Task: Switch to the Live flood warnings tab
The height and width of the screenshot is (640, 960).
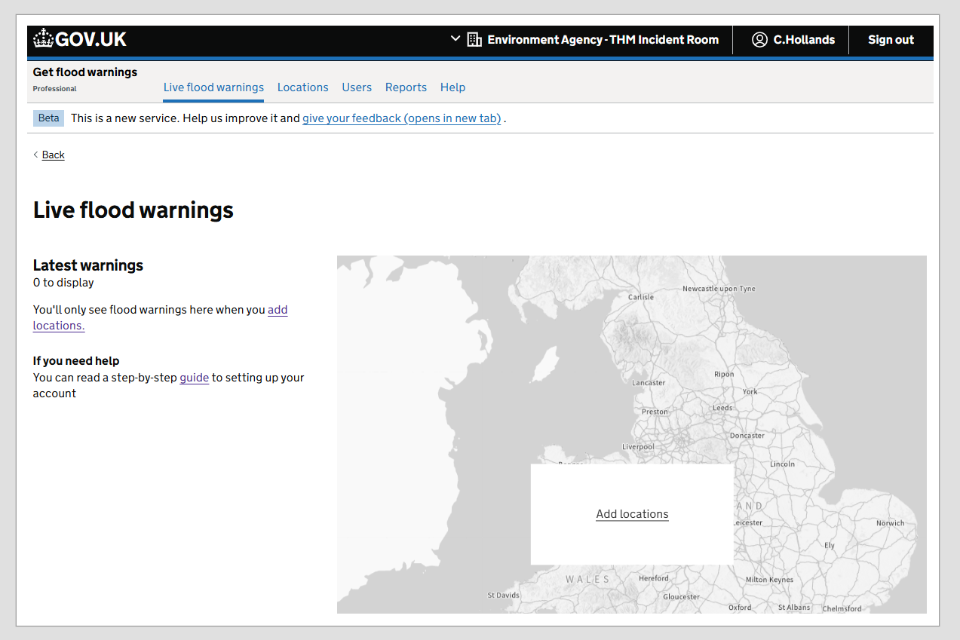Action: click(x=213, y=87)
